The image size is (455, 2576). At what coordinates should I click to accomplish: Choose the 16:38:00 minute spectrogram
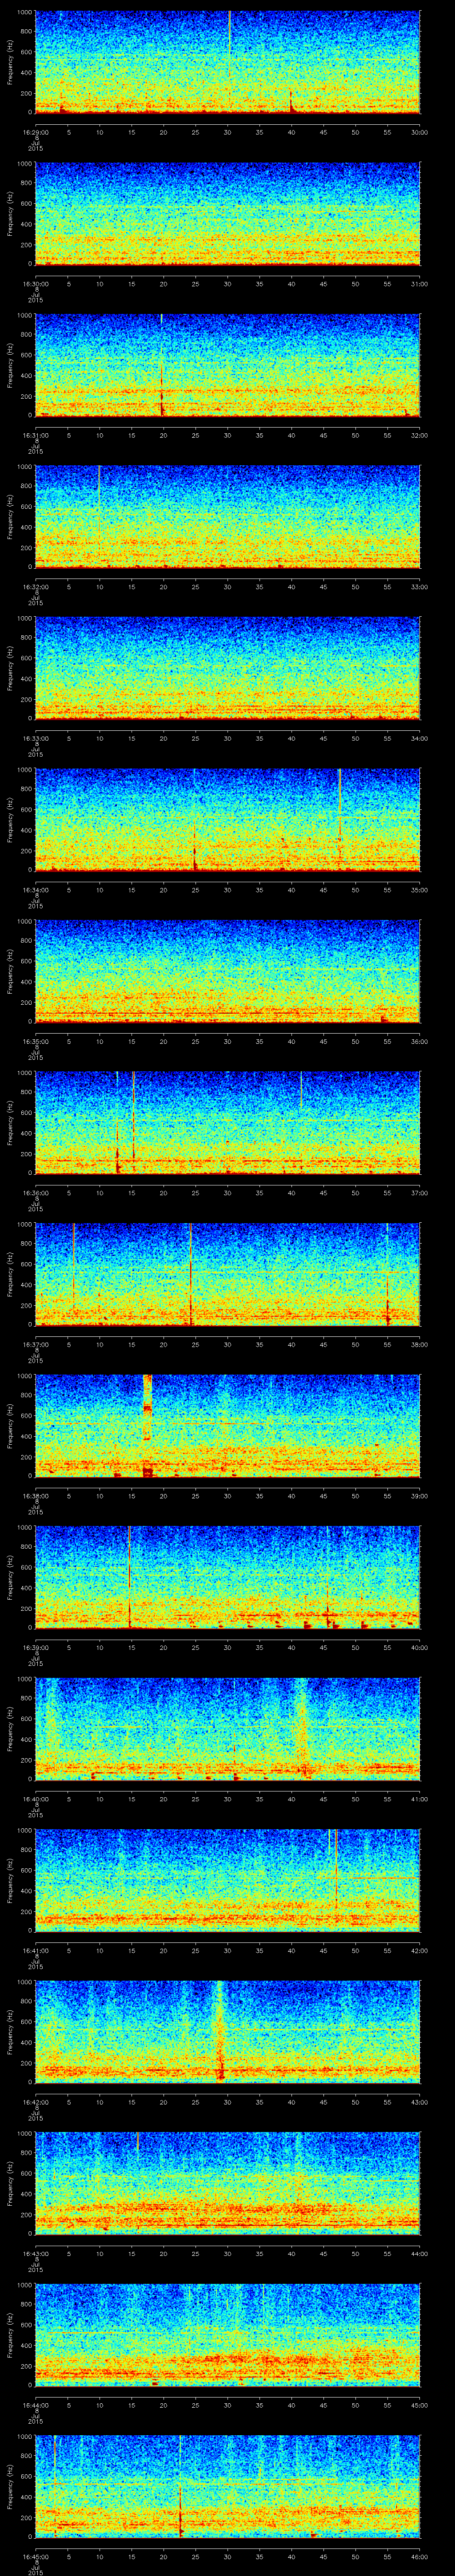click(227, 1426)
